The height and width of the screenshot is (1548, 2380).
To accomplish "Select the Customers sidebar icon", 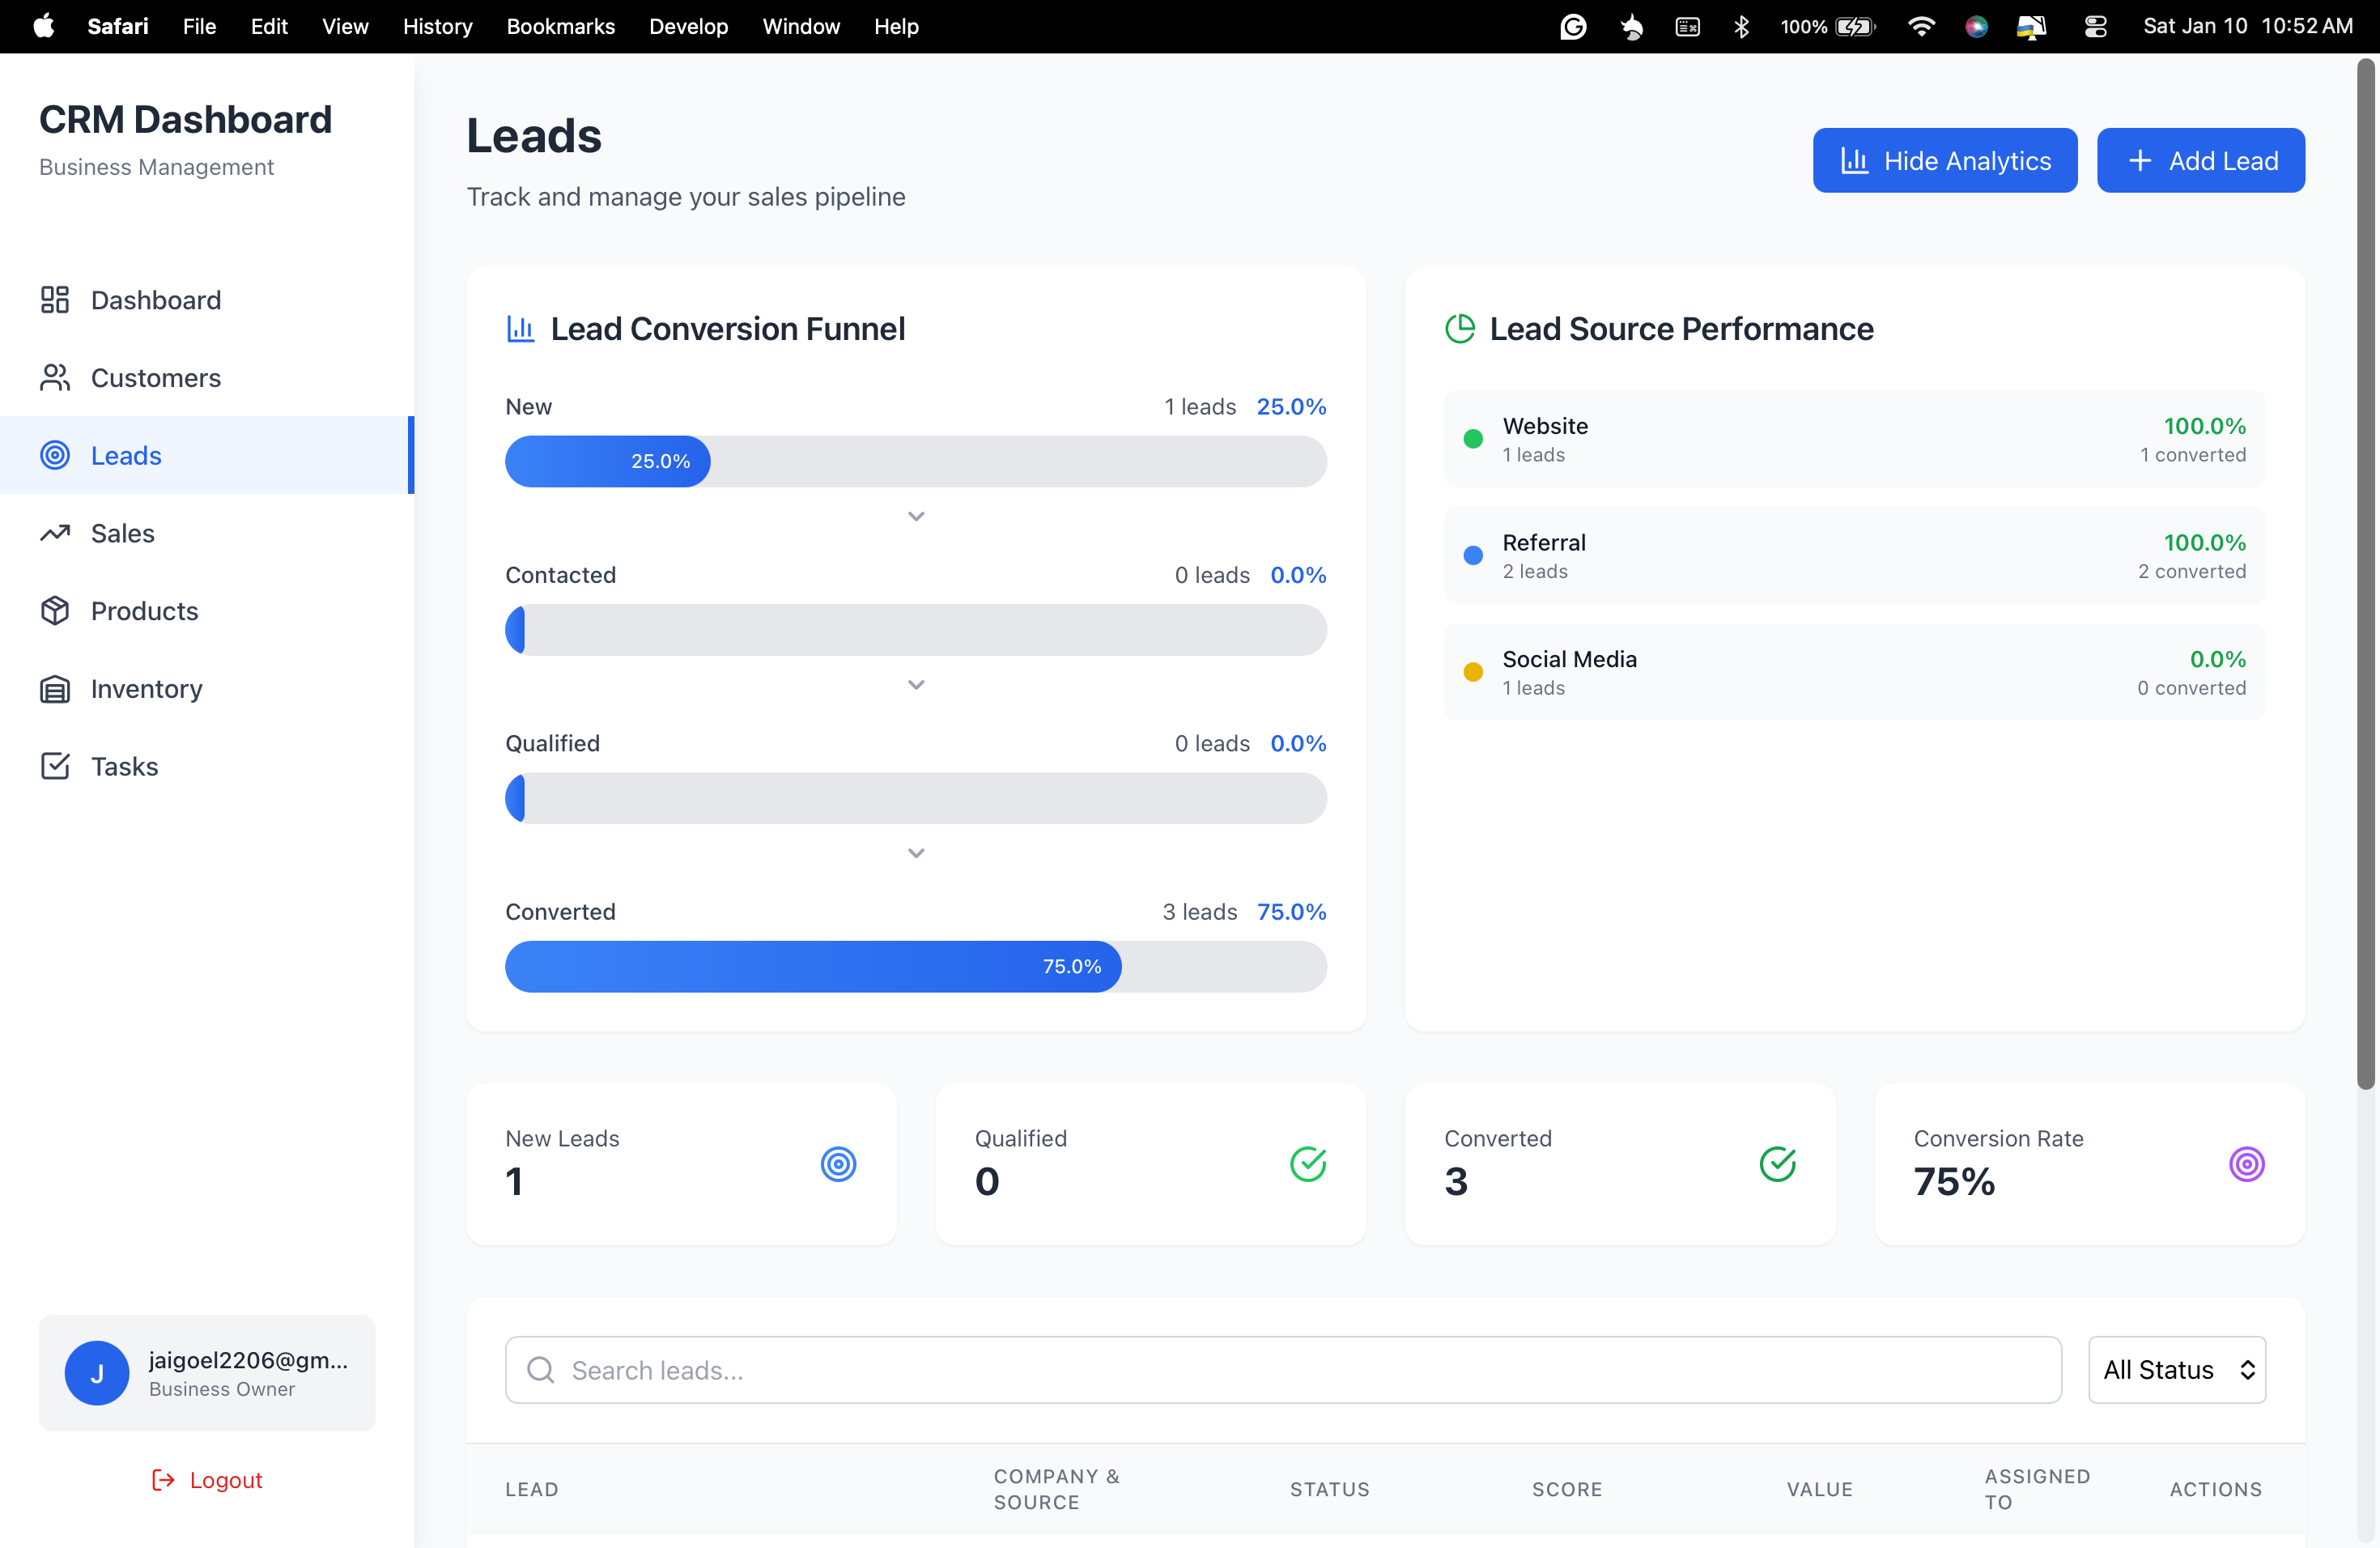I will 55,377.
